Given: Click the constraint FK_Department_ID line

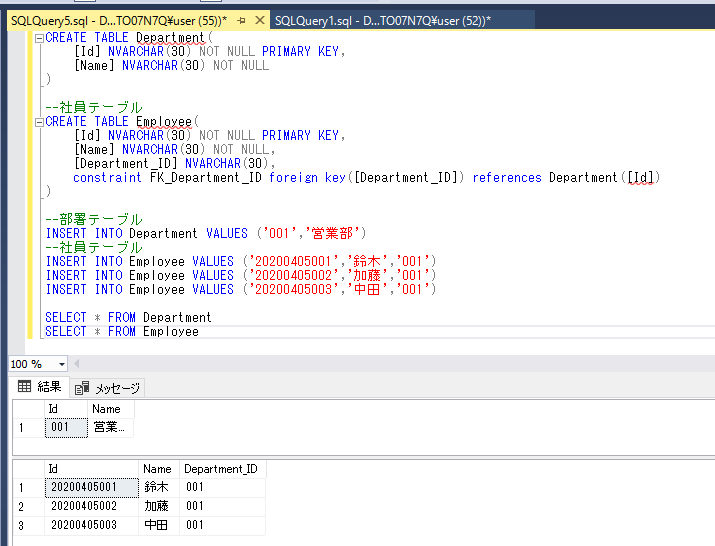Looking at the screenshot, I should click(x=367, y=177).
